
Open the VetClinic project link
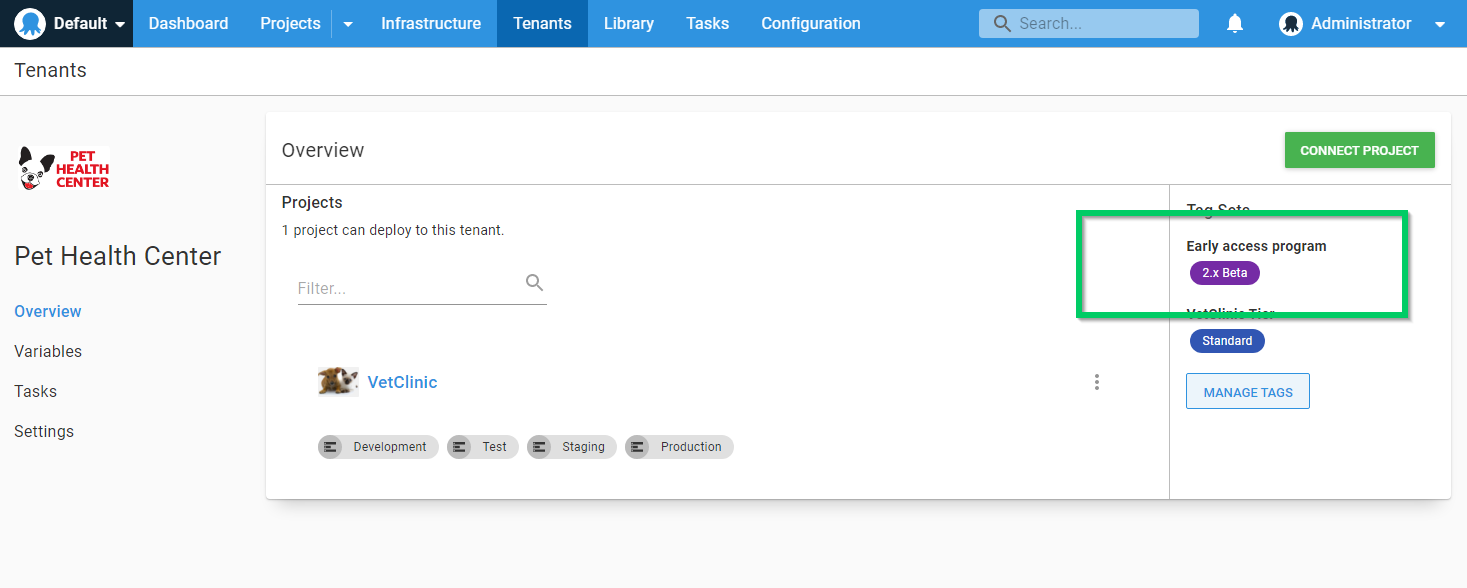[402, 382]
